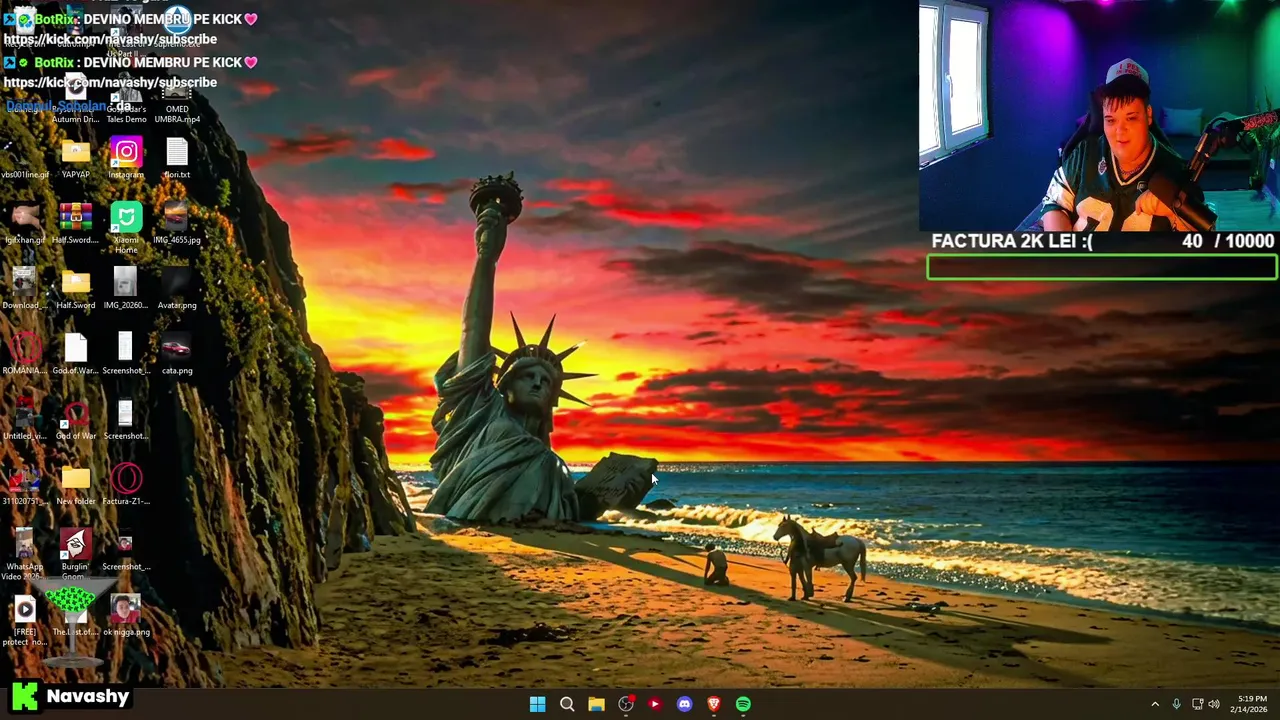This screenshot has height=720, width=1280.
Task: Select the vbs001line.gif file
Action: (x=24, y=158)
